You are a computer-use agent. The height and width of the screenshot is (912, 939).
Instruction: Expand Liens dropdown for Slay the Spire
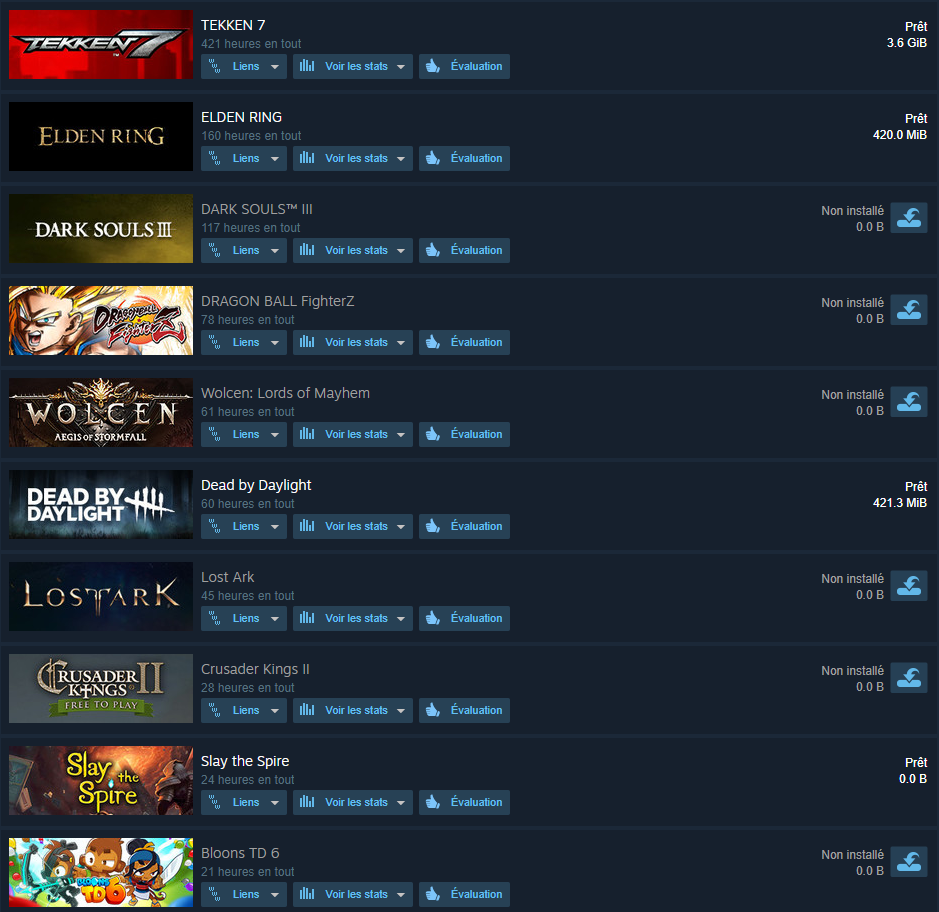pos(244,802)
